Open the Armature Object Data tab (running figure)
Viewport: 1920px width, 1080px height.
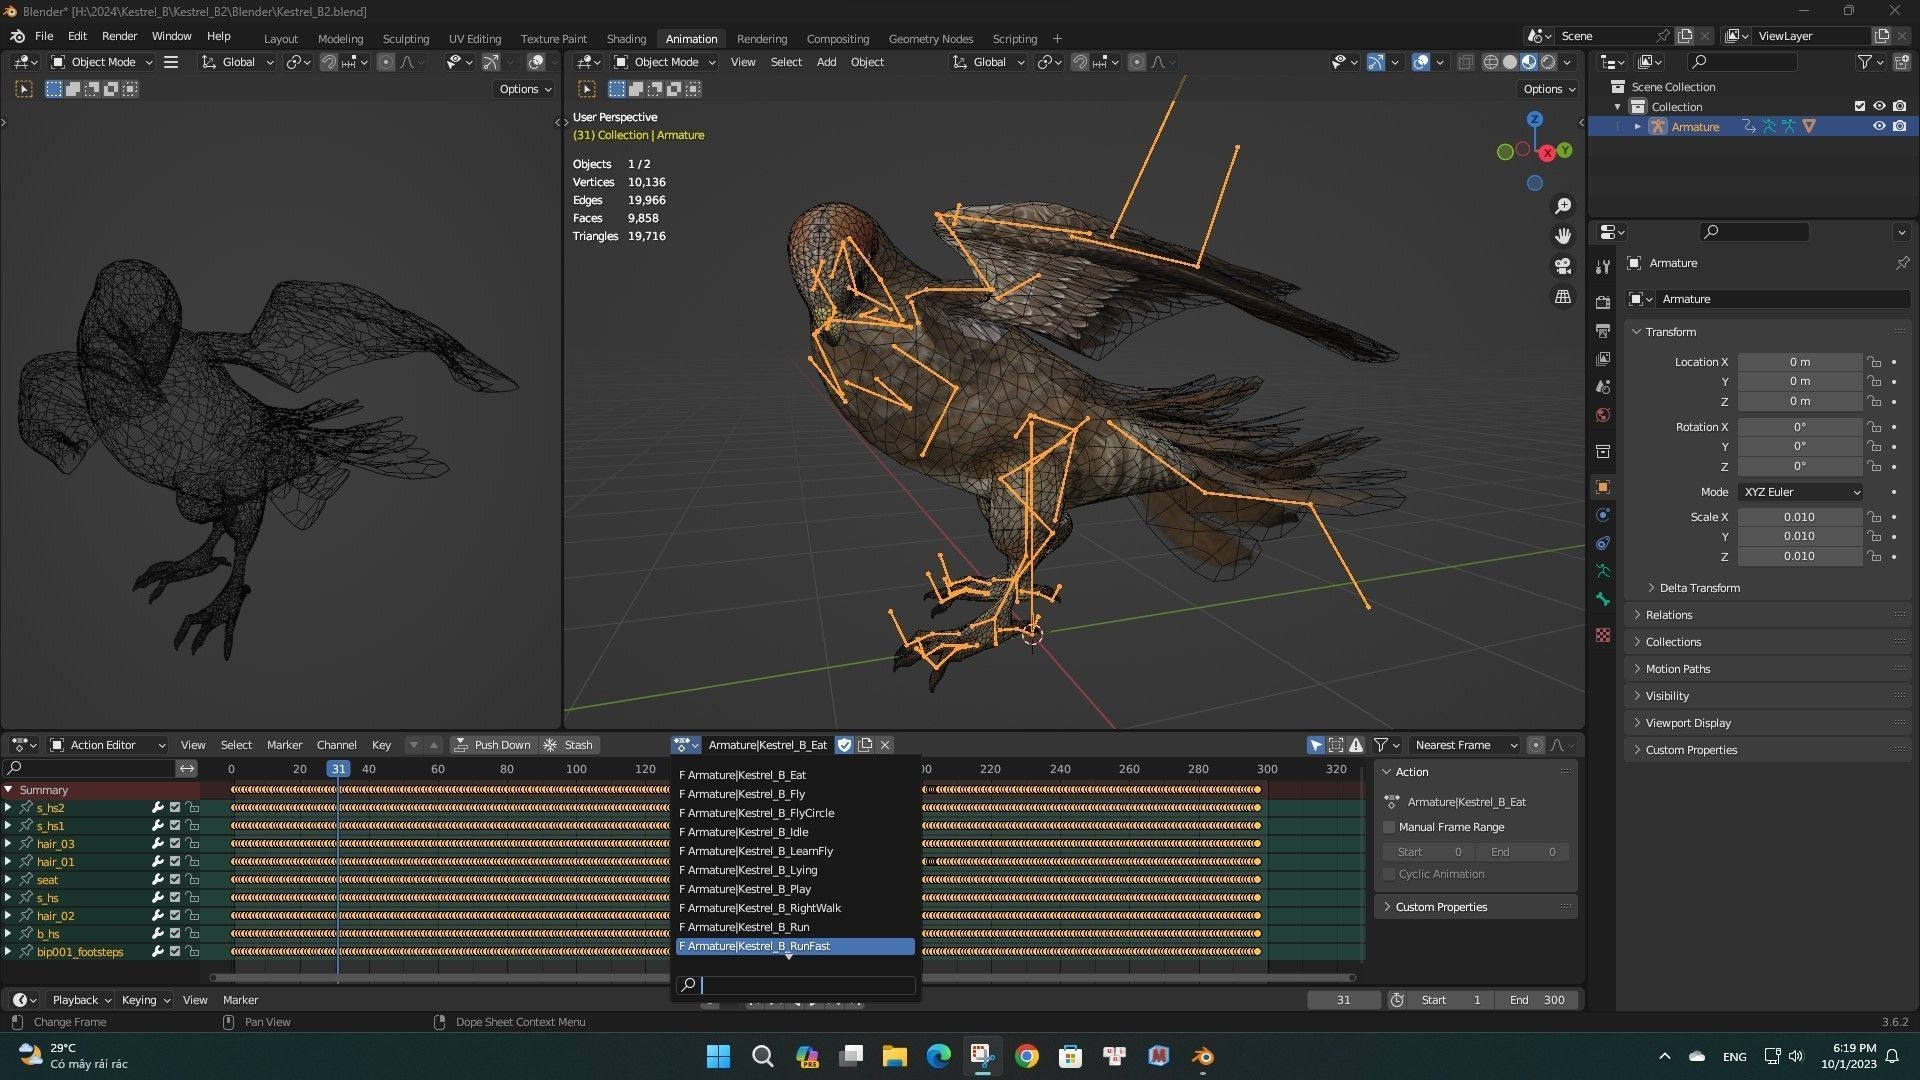click(x=1603, y=571)
